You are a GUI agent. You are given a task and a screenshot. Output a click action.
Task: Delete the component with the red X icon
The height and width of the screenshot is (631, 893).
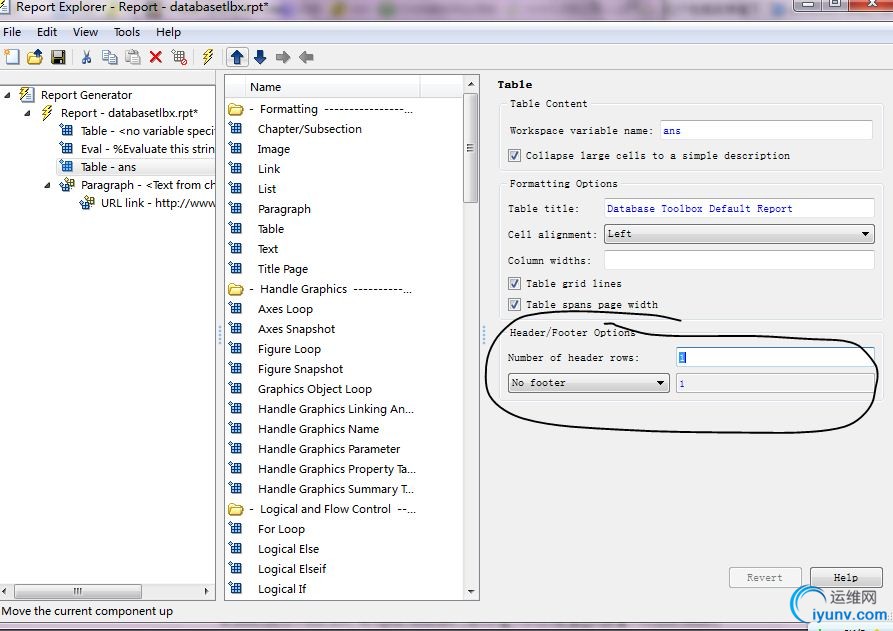[x=155, y=57]
